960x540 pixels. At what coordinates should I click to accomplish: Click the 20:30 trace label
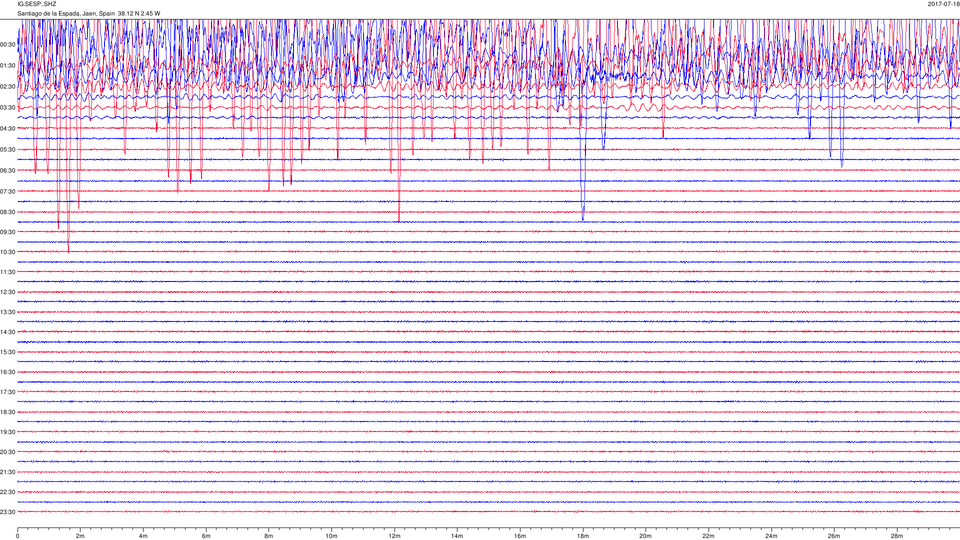click(8, 452)
